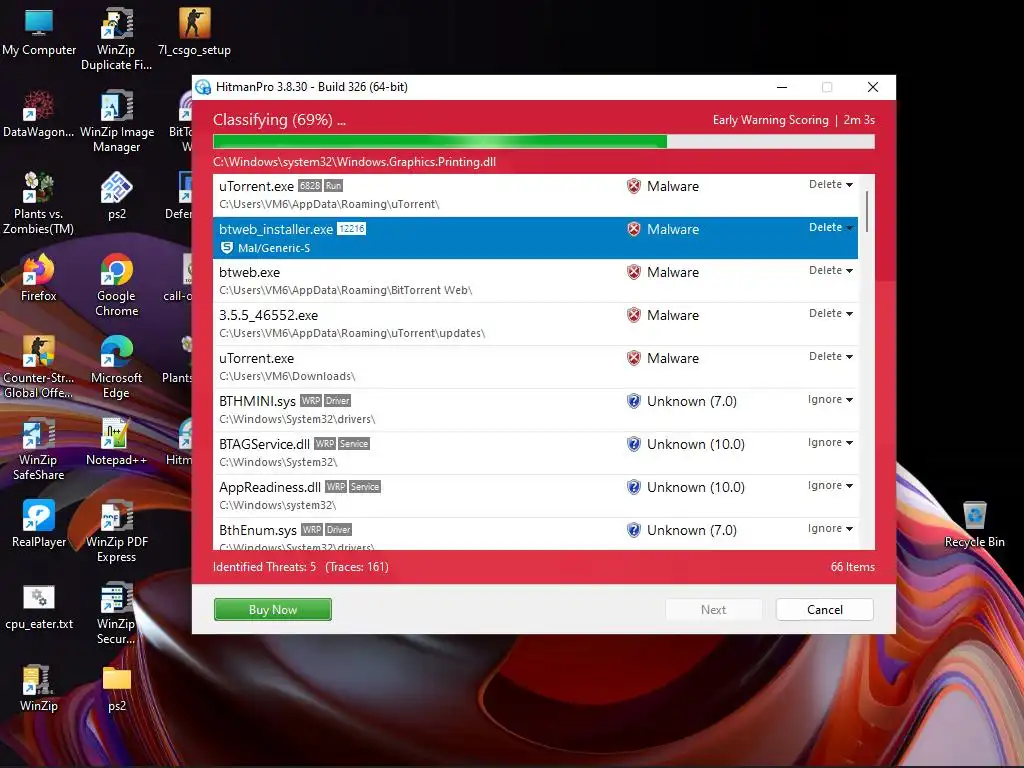Open the ps2 yellow folder
The height and width of the screenshot is (768, 1024).
(x=116, y=688)
